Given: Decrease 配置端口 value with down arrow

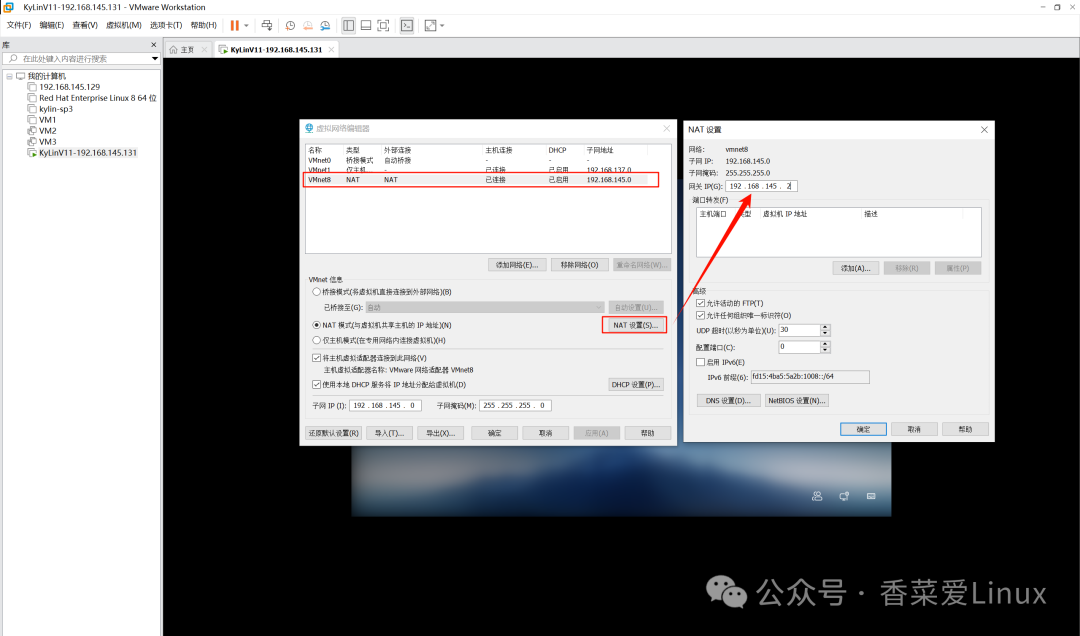Looking at the screenshot, I should coord(825,351).
